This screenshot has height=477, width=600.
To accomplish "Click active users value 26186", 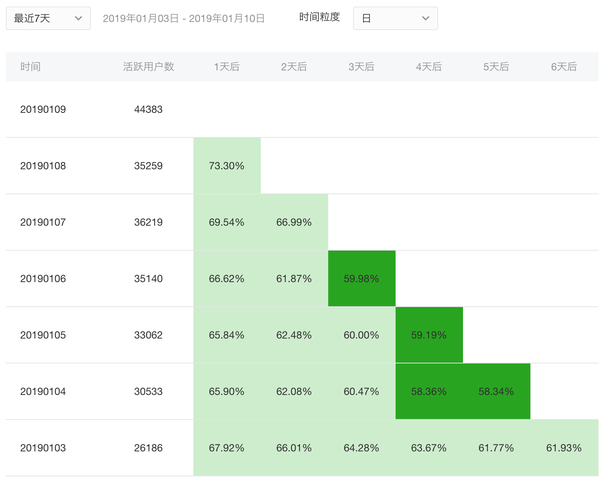I will [x=148, y=448].
